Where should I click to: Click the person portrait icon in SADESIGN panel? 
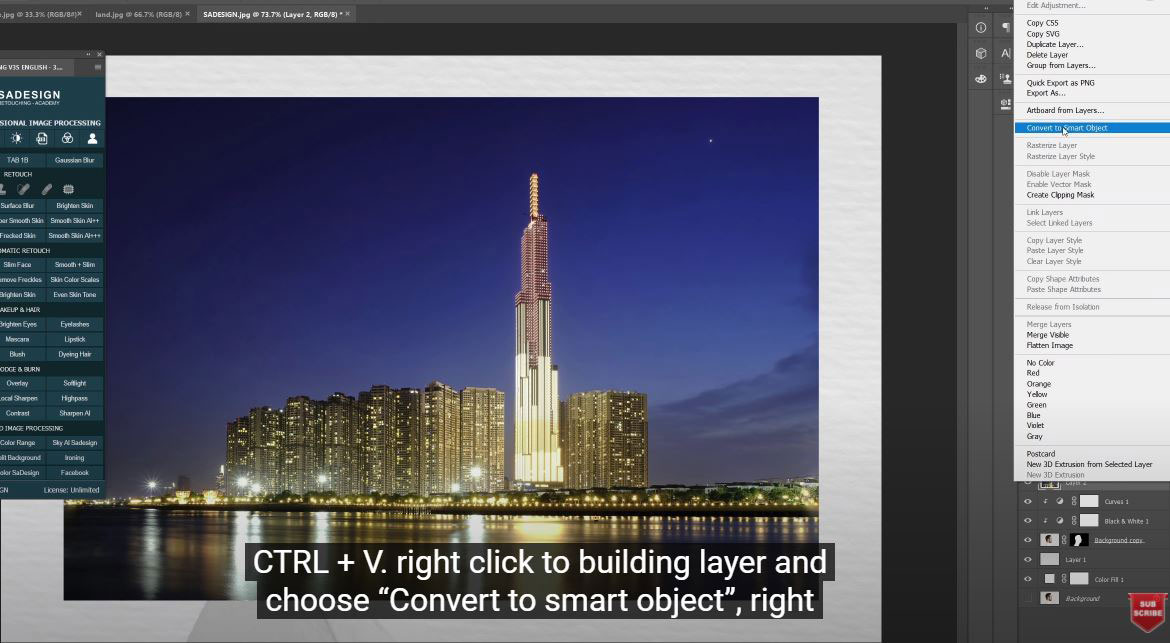click(93, 138)
